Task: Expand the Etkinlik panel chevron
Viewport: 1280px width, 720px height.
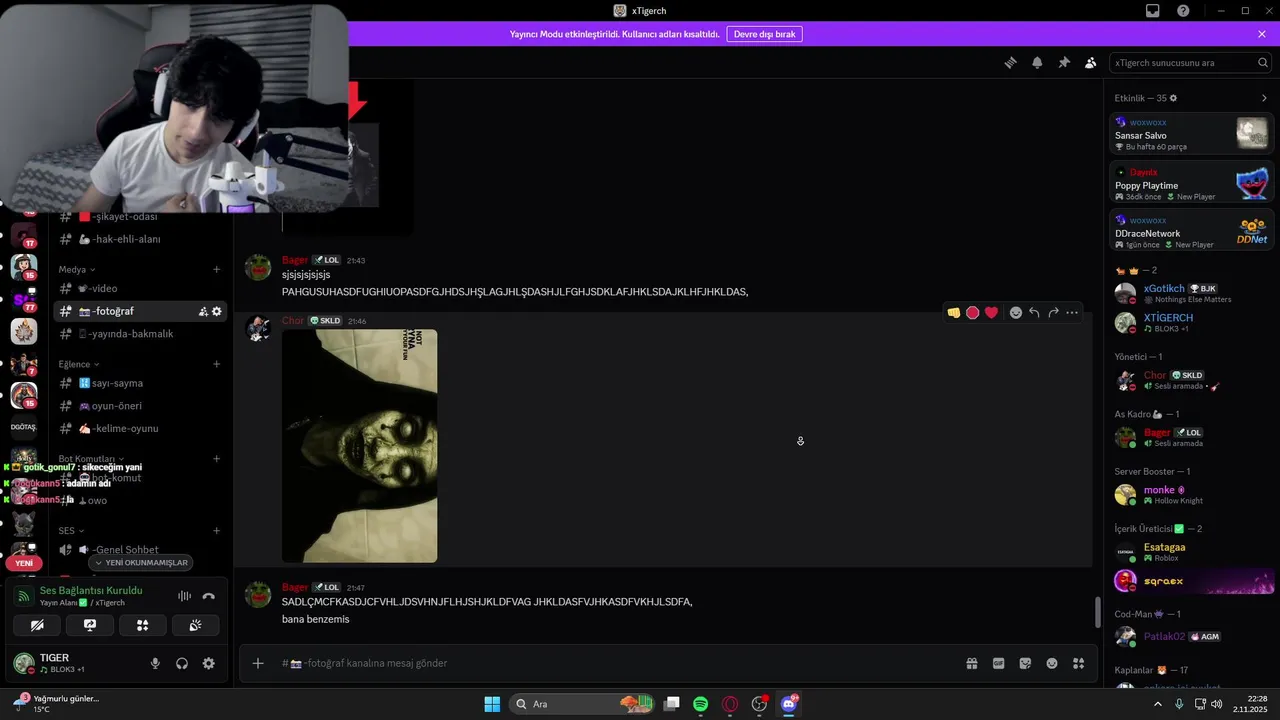Action: point(1264,98)
